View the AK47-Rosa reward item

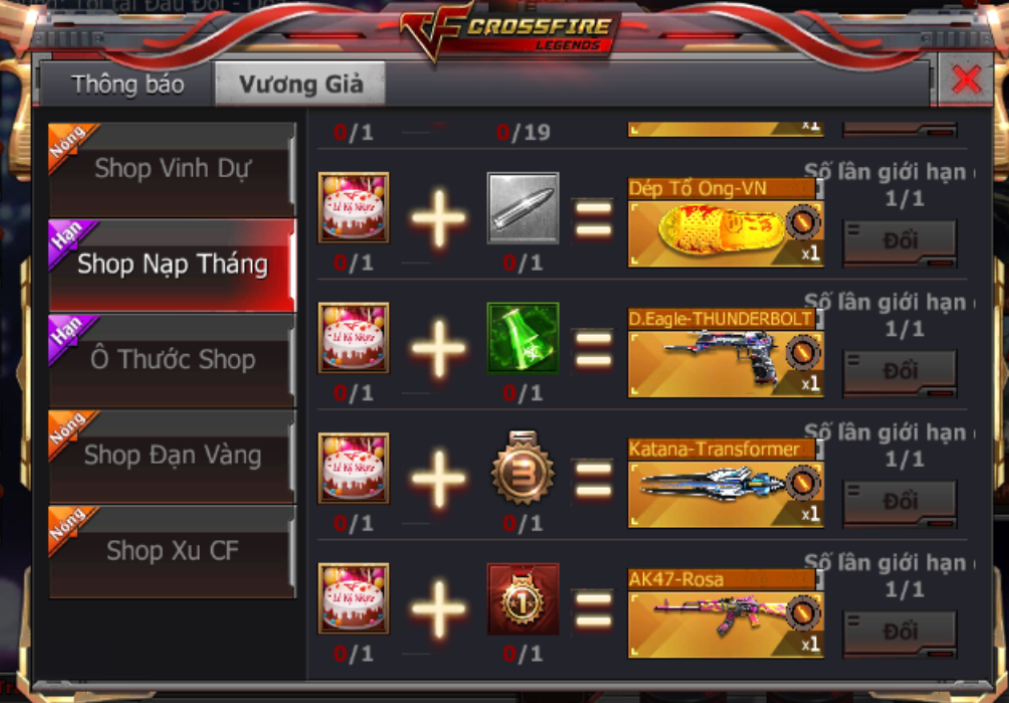[x=725, y=614]
